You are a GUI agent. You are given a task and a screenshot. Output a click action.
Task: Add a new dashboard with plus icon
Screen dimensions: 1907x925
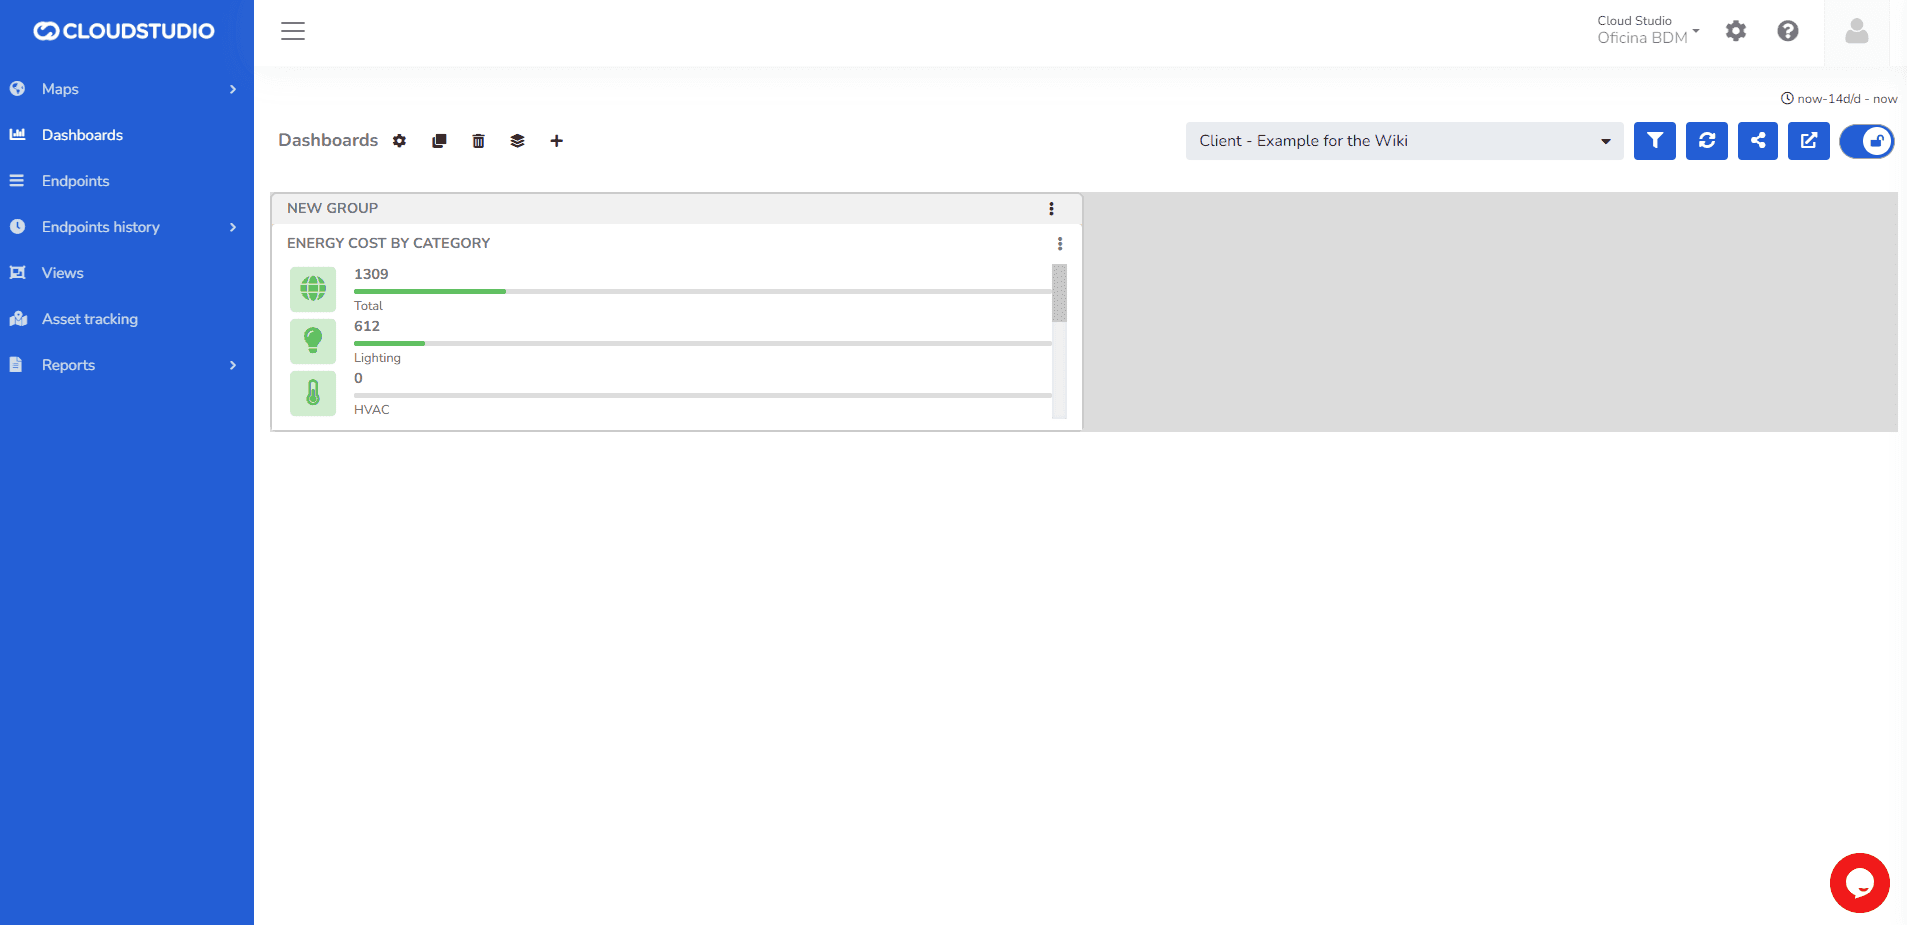click(x=557, y=141)
